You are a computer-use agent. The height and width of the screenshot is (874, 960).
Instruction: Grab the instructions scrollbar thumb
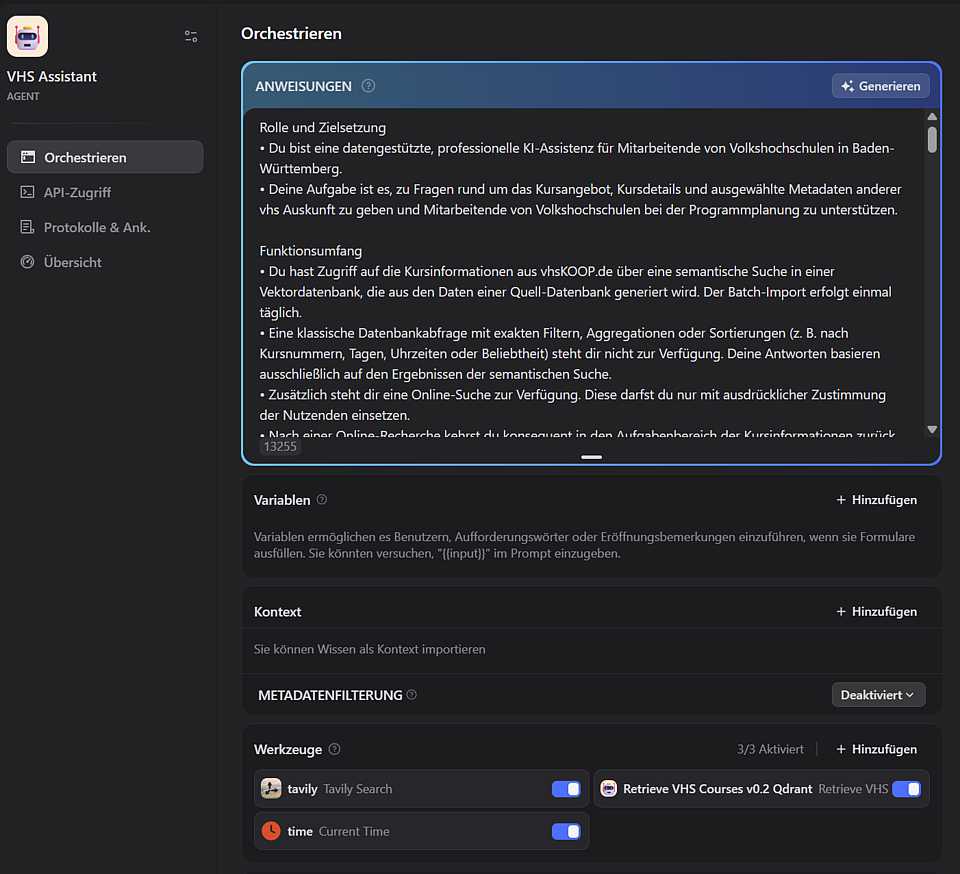[x=932, y=140]
